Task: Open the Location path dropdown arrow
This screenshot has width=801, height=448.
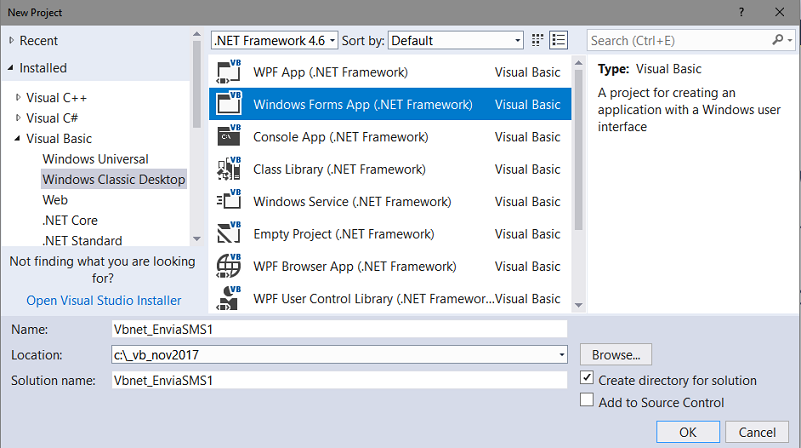Action: pyautogui.click(x=561, y=355)
